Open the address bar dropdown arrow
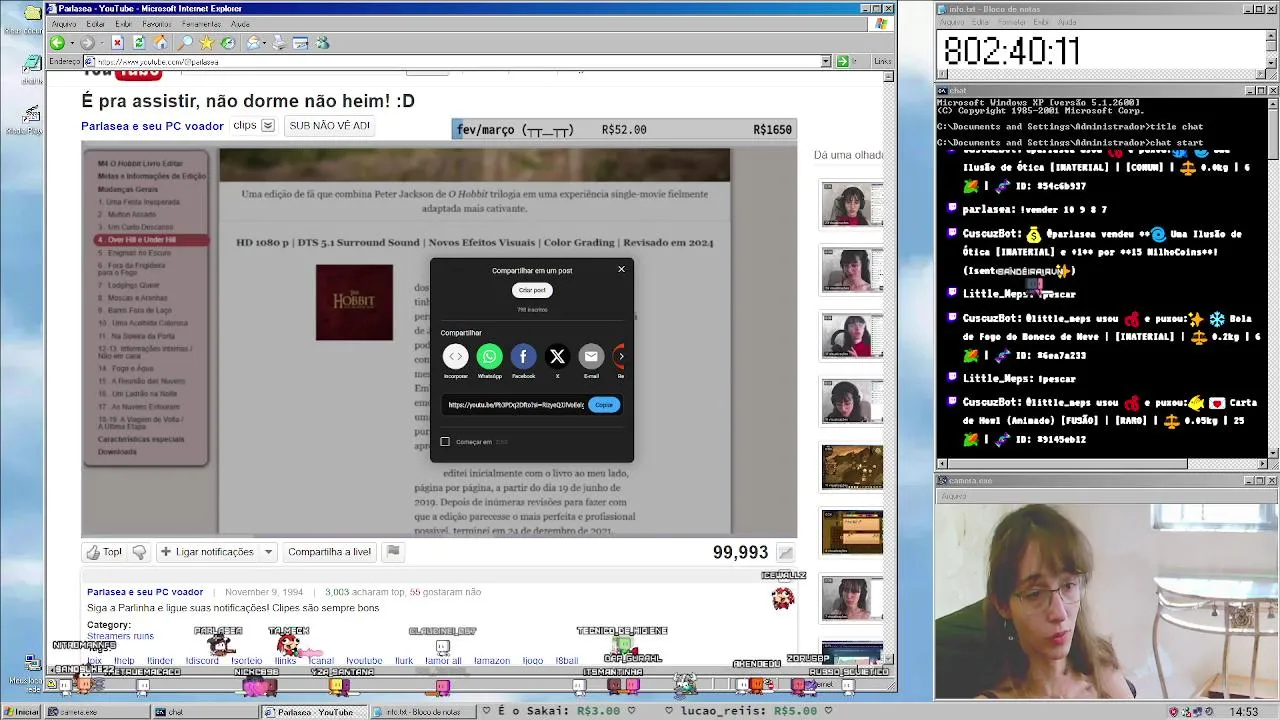Image resolution: width=1280 pixels, height=720 pixels. point(826,61)
